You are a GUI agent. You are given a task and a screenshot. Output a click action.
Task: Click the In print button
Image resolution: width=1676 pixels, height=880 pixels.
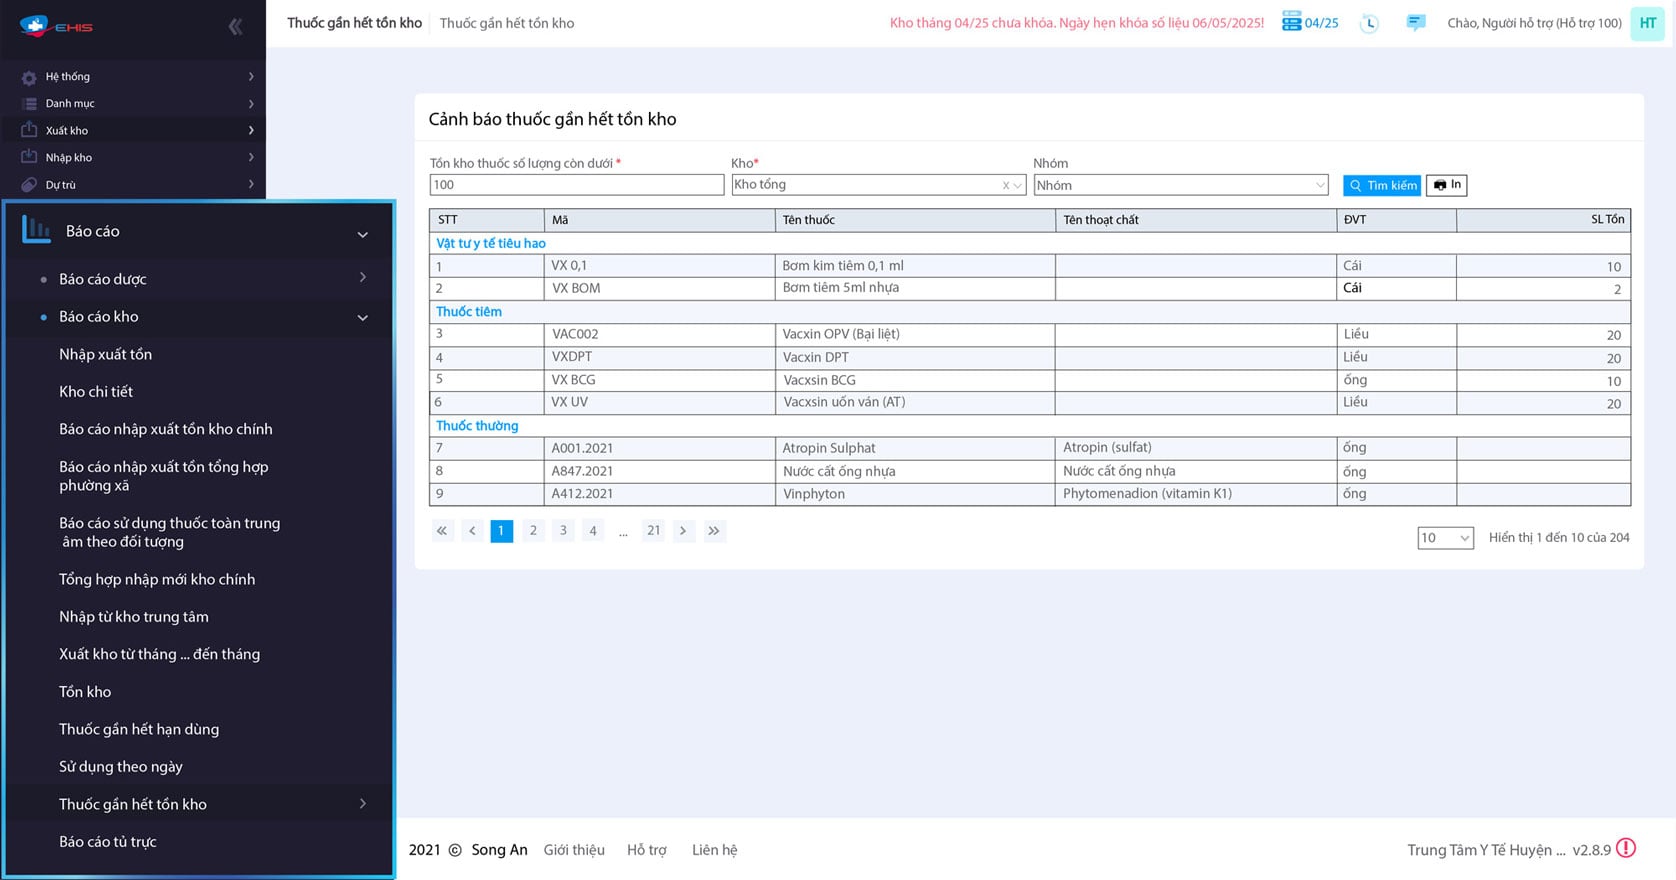pos(1446,185)
